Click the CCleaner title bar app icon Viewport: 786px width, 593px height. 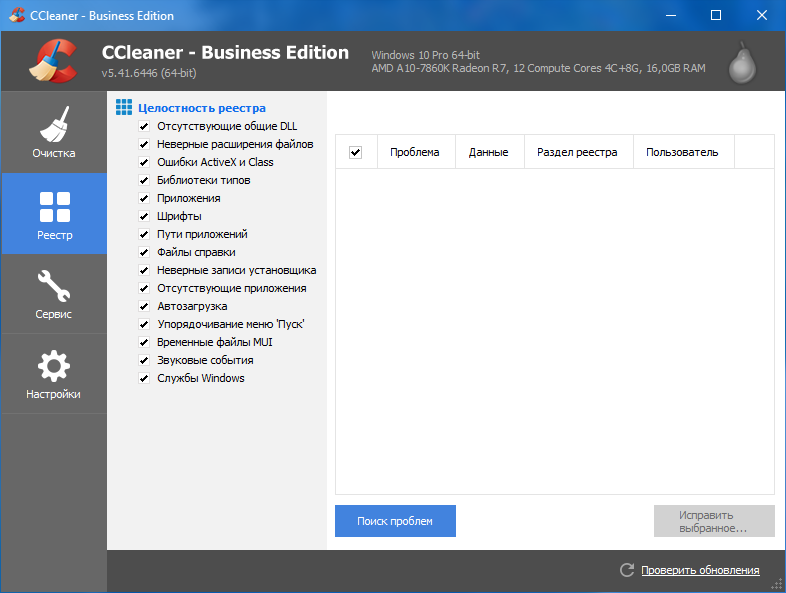pos(17,15)
